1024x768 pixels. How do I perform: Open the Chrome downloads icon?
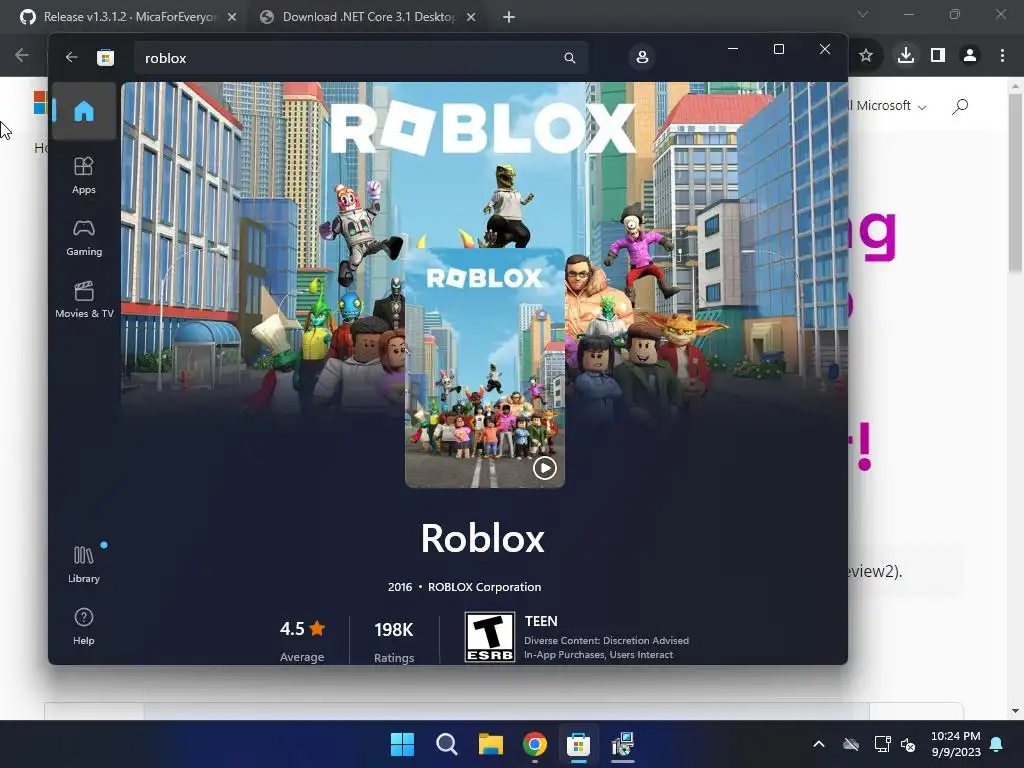(x=905, y=56)
